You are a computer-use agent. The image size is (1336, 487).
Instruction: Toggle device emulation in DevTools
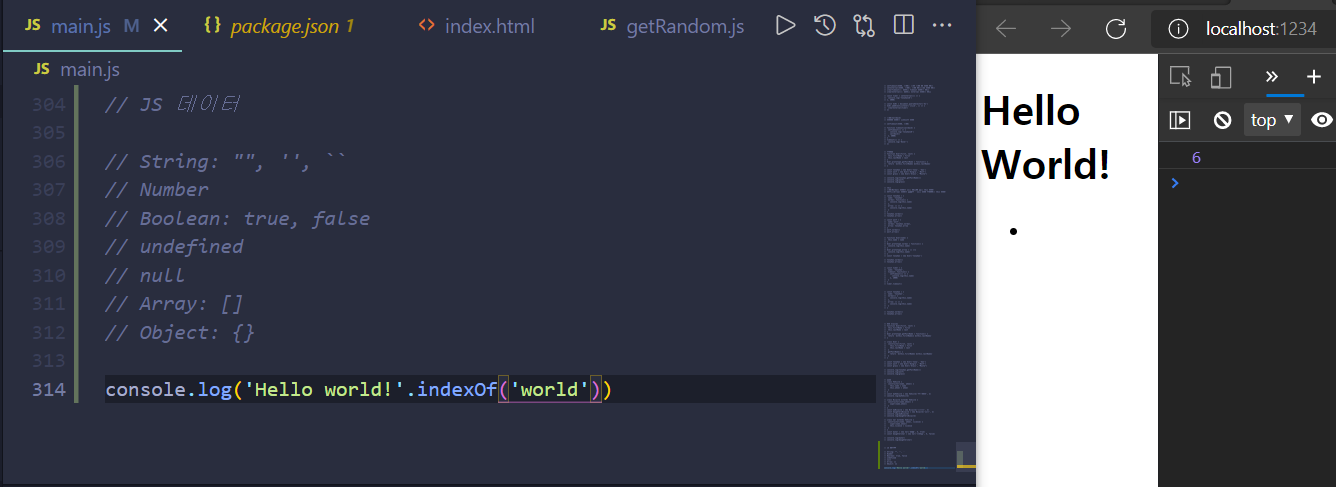(x=1220, y=77)
